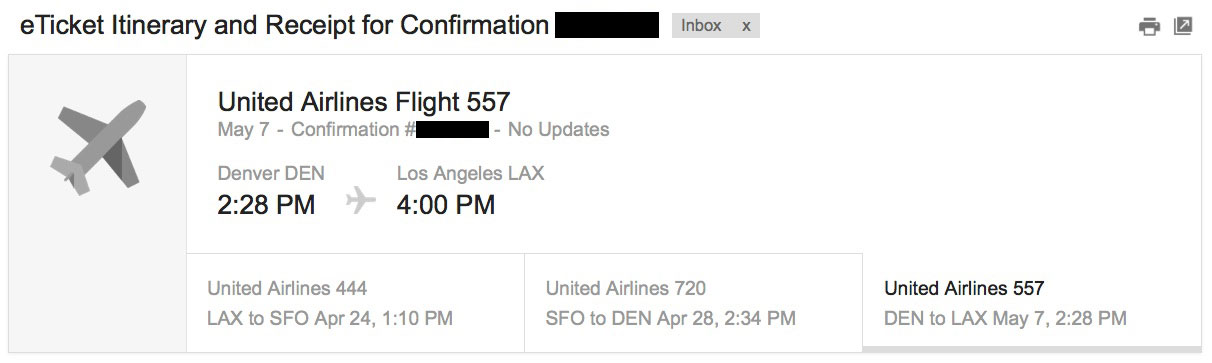Click the print all icon

(x=1149, y=27)
